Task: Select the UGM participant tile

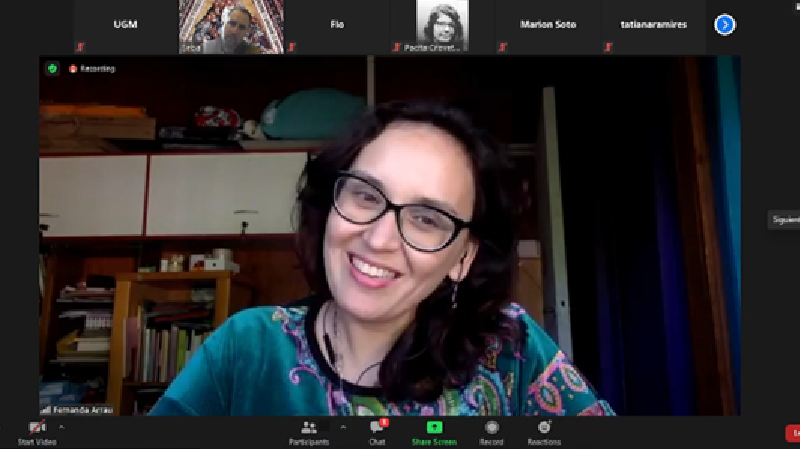Action: point(125,27)
